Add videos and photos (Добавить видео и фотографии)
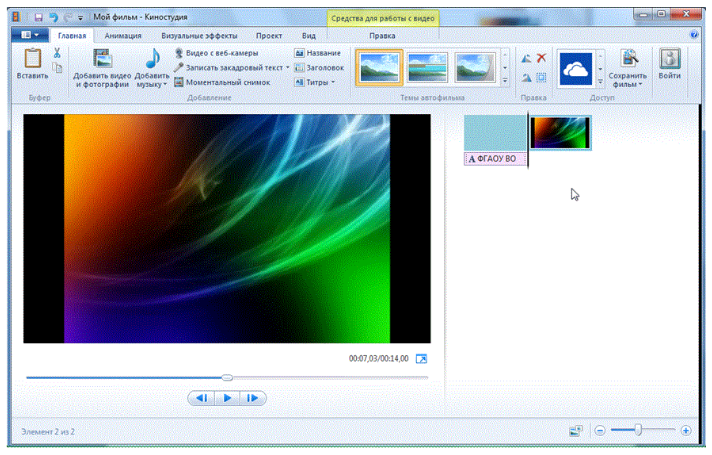 click(x=103, y=68)
